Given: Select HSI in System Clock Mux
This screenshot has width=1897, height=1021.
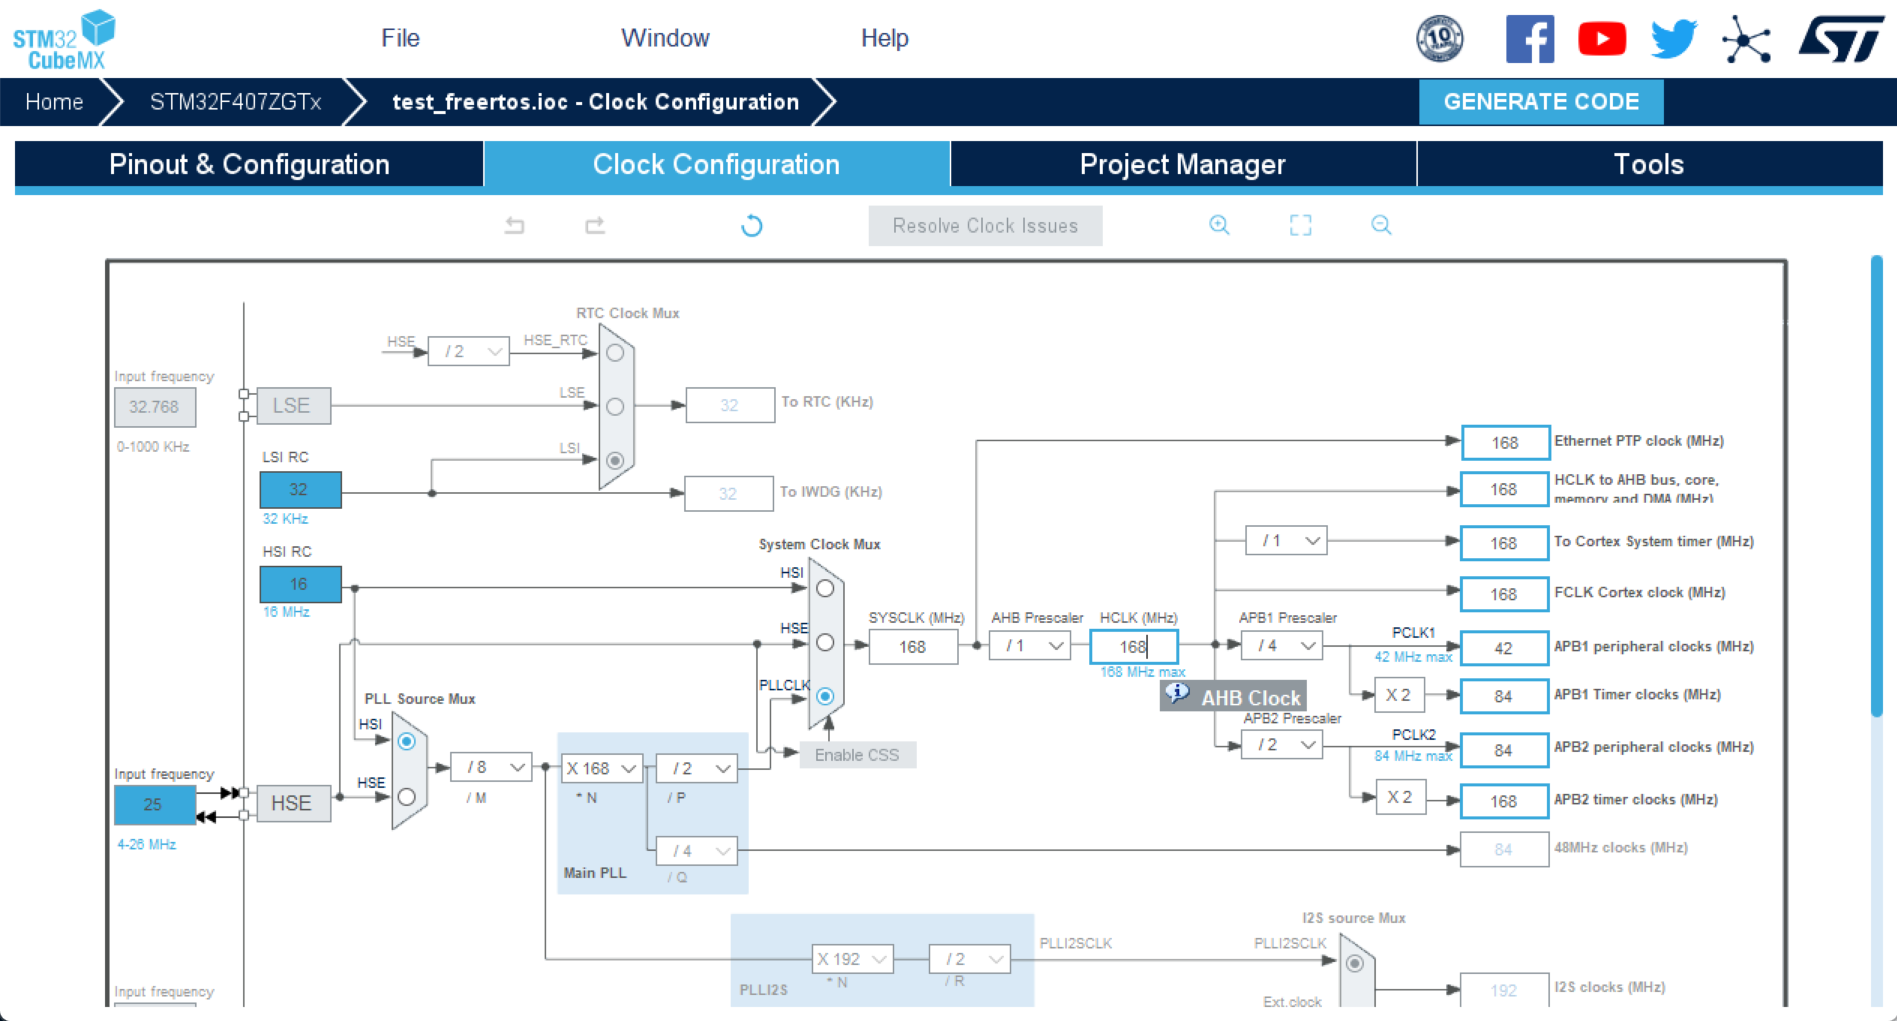Looking at the screenshot, I should (x=825, y=589).
